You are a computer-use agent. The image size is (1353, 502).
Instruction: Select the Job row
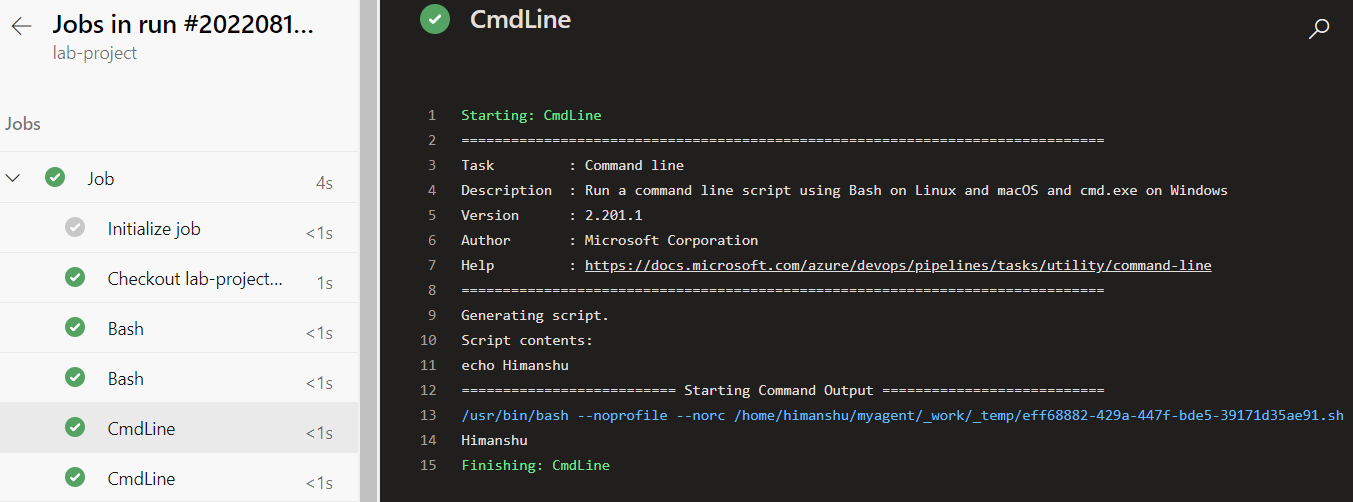tap(179, 178)
